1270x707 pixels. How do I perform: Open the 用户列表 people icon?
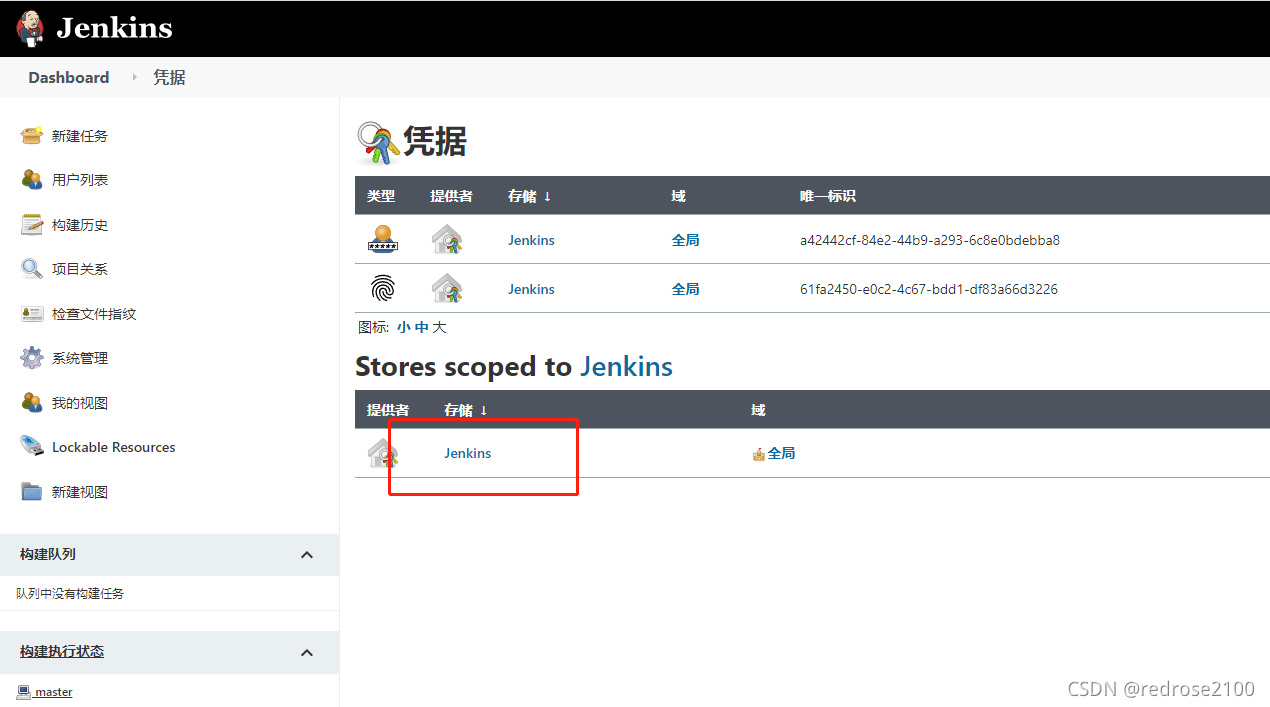[x=32, y=180]
